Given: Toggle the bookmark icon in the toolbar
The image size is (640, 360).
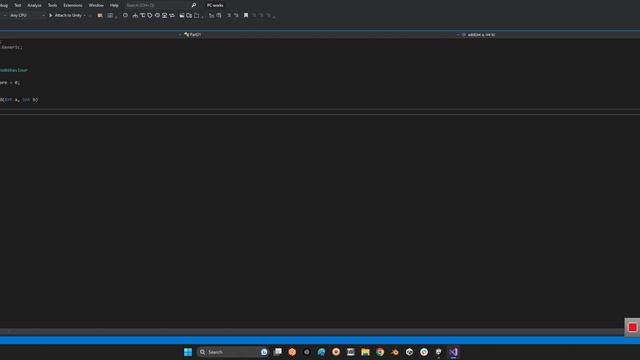Looking at the screenshot, I should click(246, 16).
